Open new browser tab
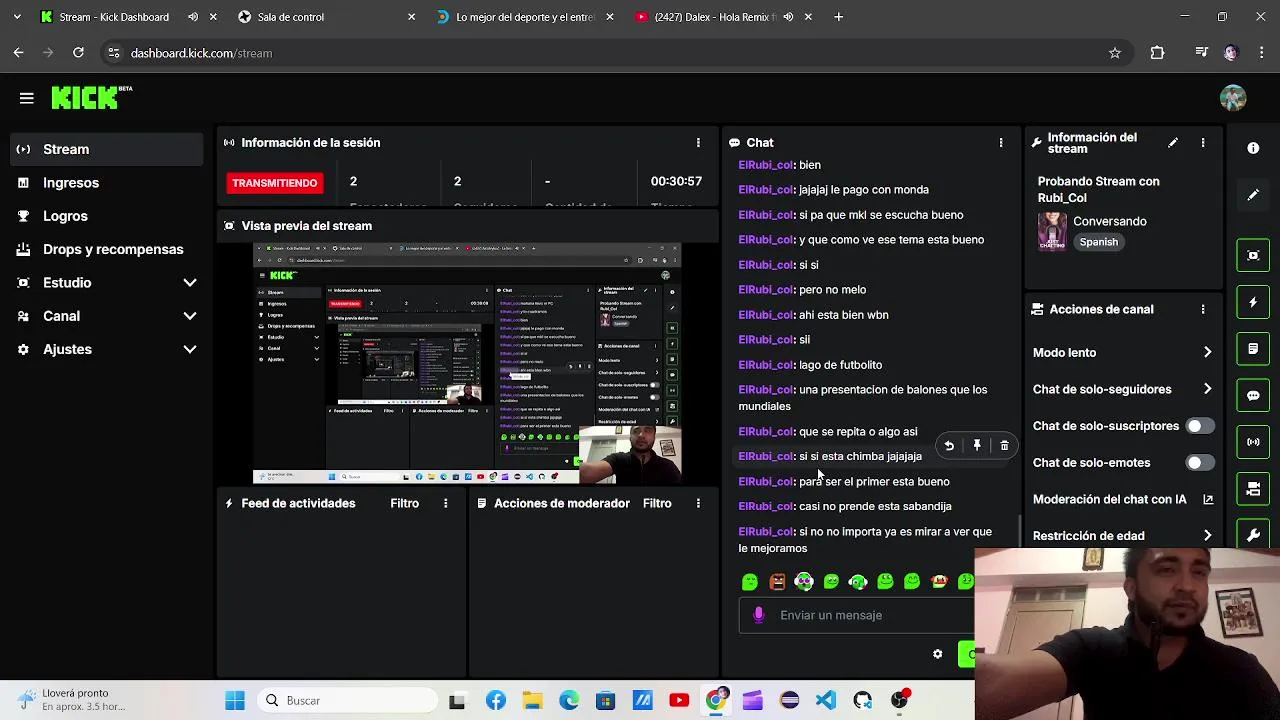 [838, 17]
